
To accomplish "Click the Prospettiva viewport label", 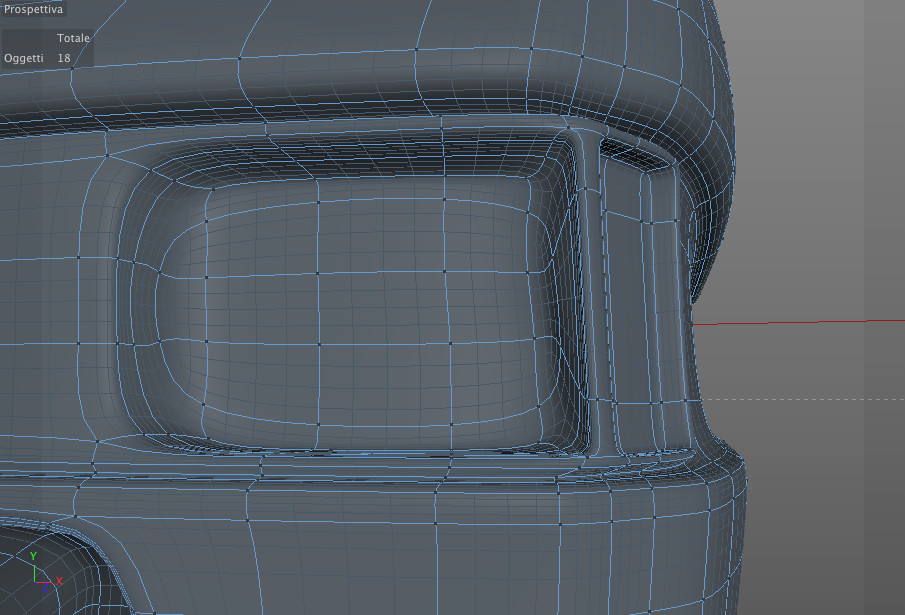I will click(33, 9).
